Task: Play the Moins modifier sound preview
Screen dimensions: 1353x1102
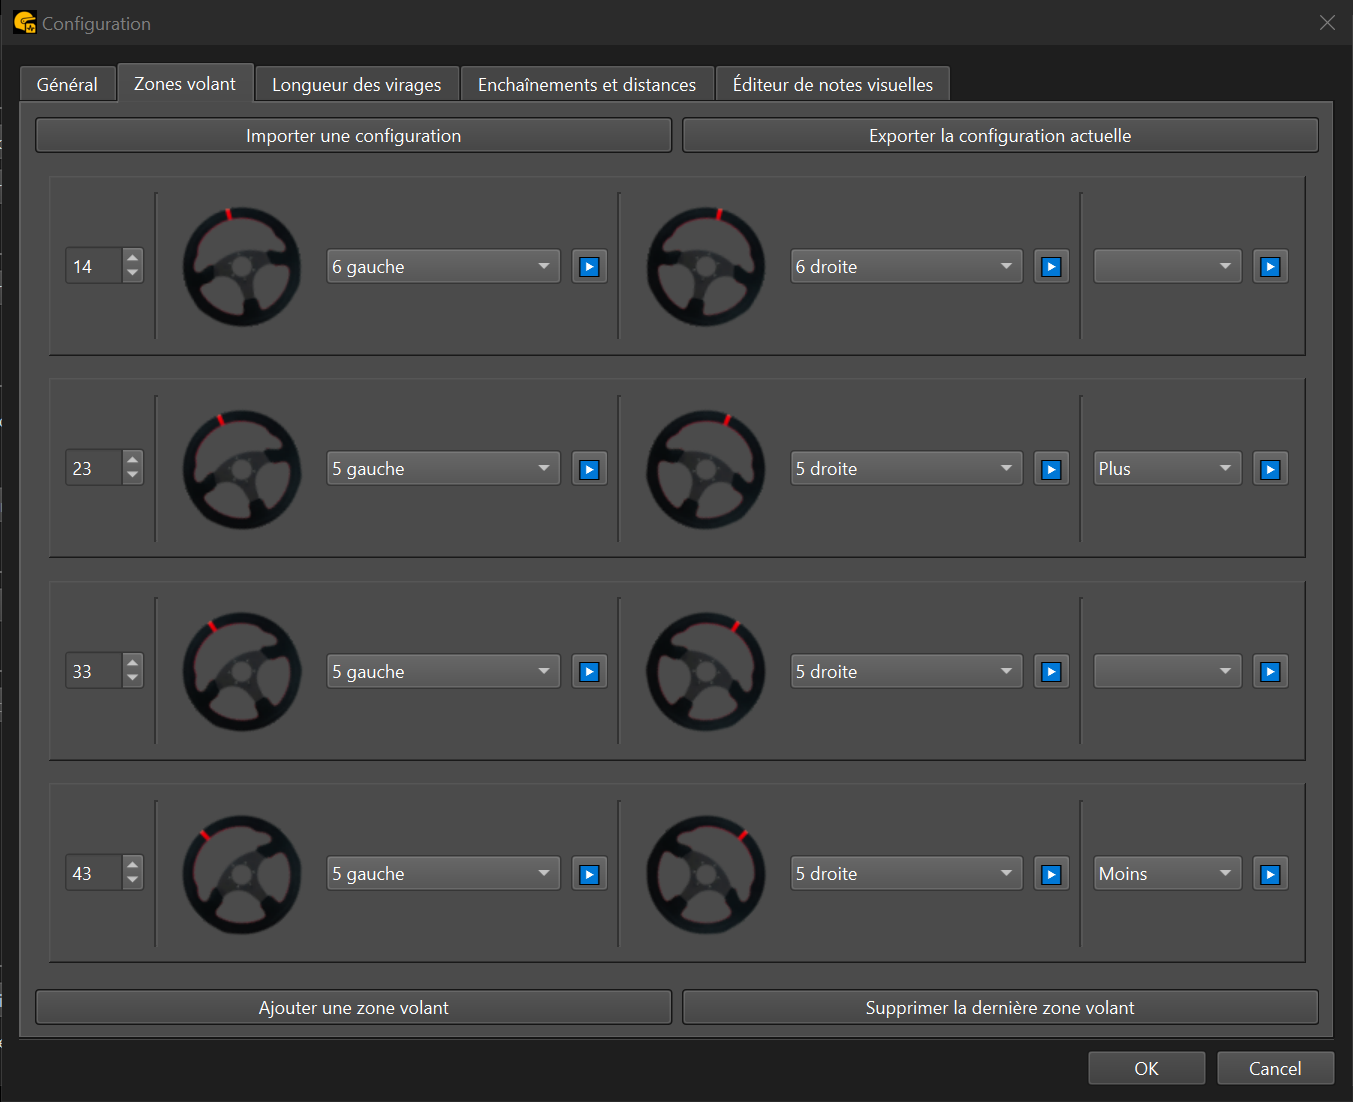Action: coord(1270,874)
